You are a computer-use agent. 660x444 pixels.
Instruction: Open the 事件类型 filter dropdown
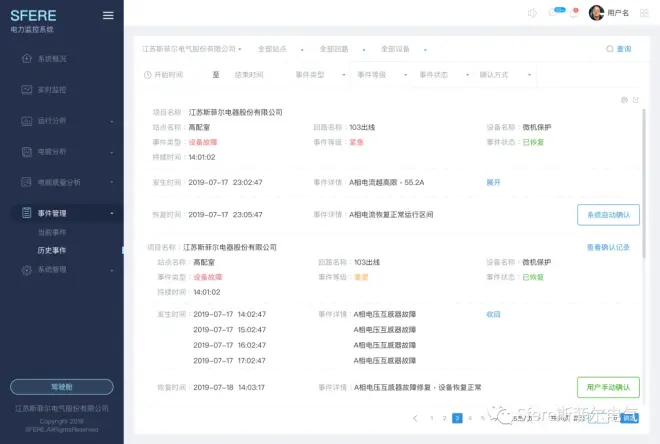tap(320, 75)
